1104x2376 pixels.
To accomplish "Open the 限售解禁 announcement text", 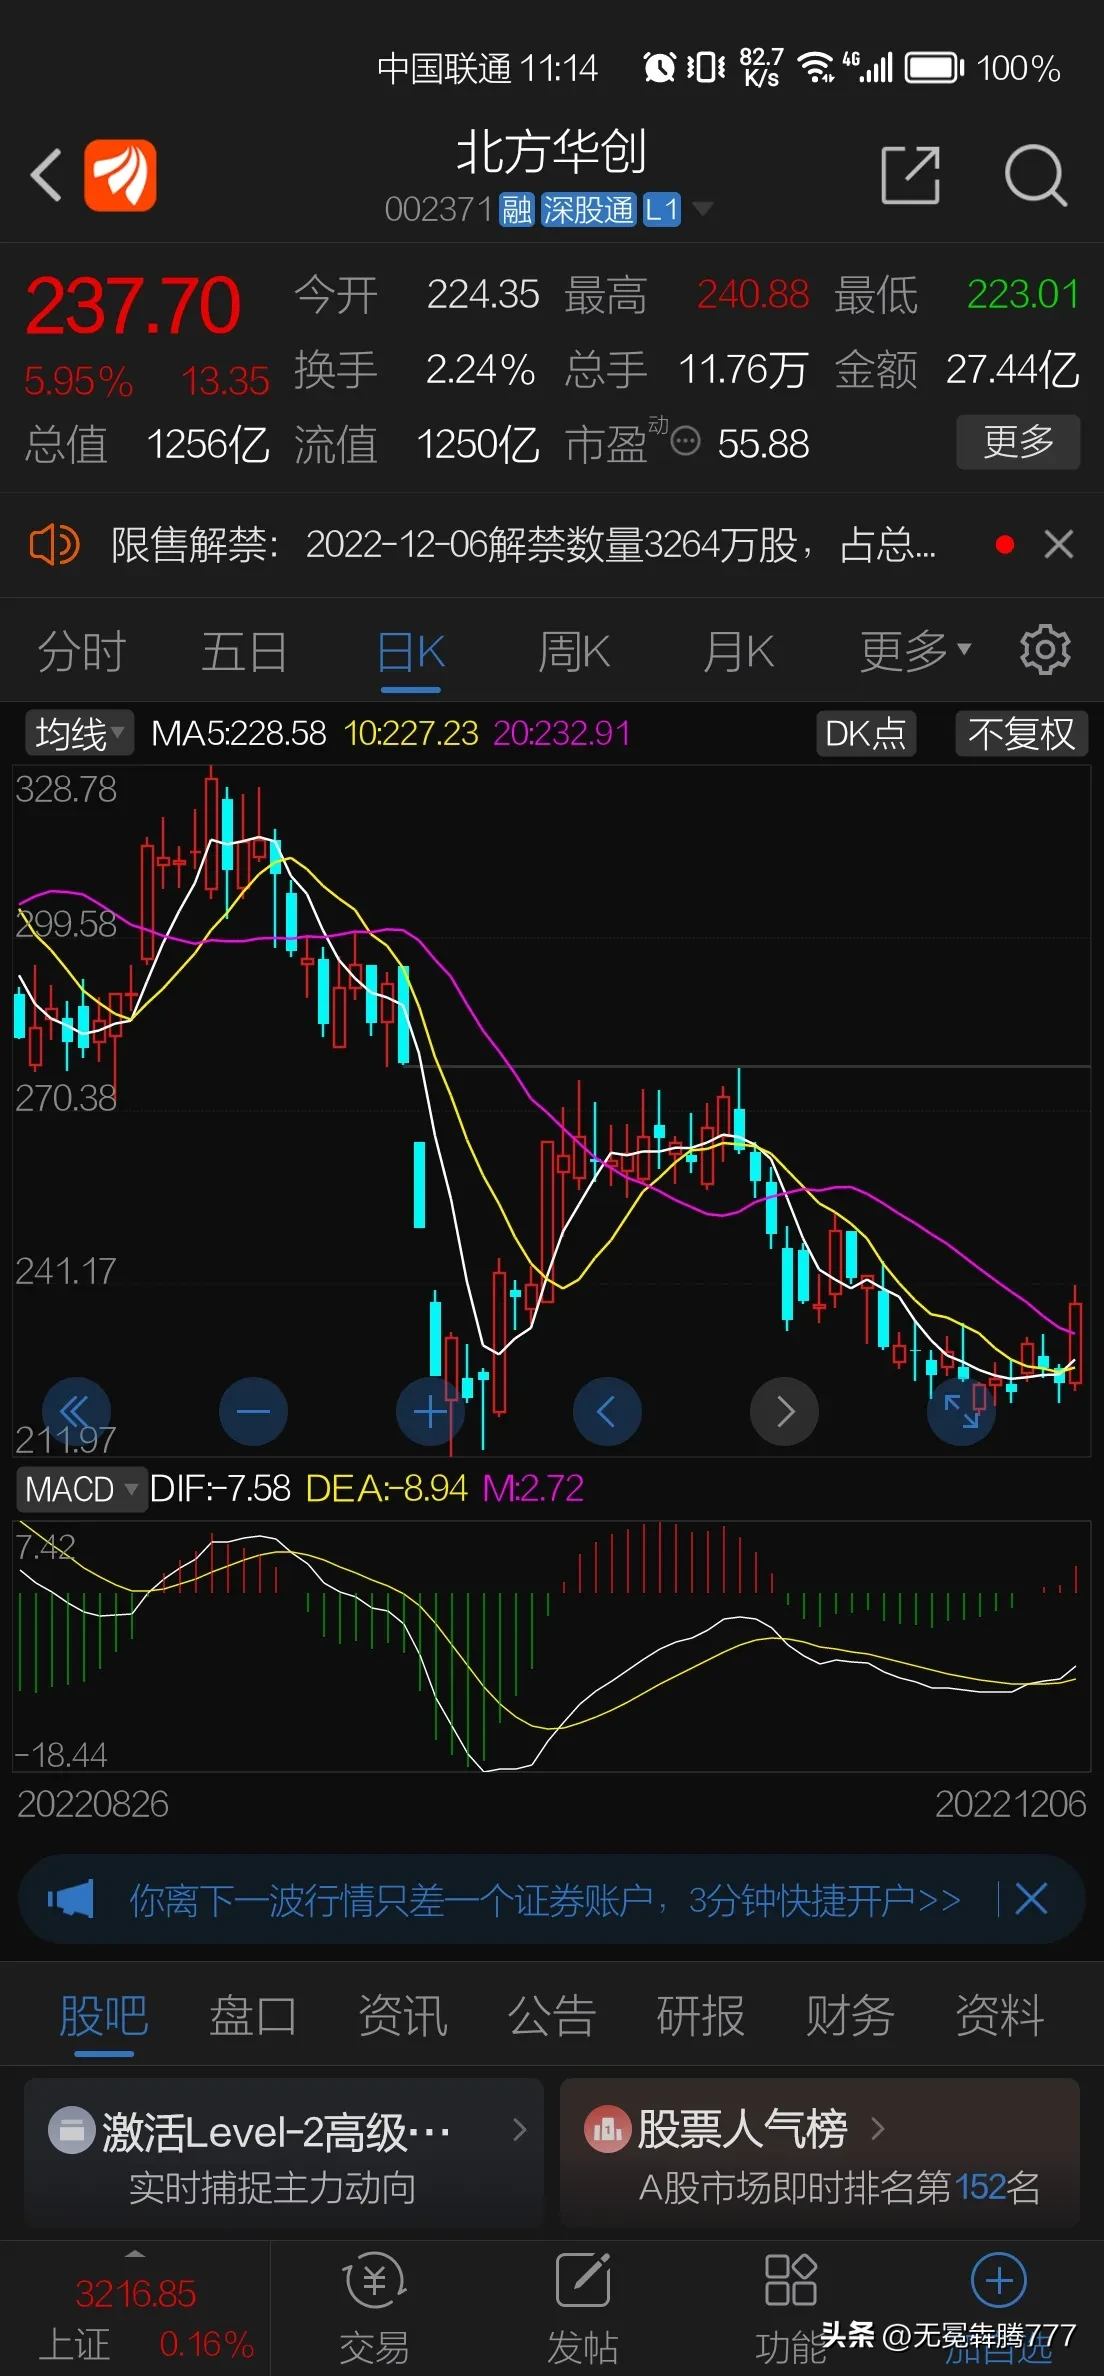I will click(x=523, y=545).
